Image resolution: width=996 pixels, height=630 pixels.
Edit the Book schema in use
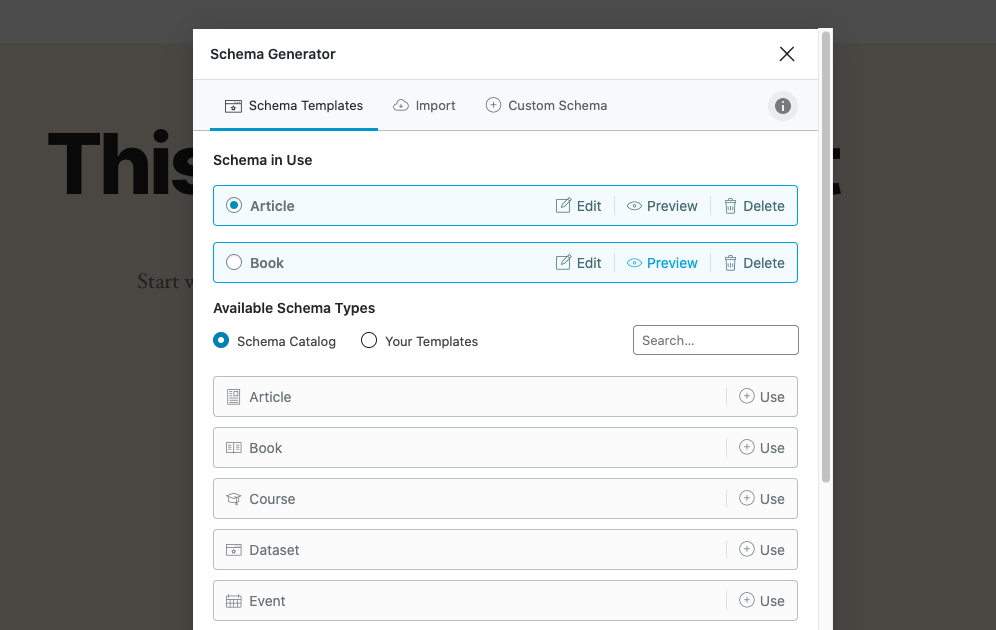coord(578,263)
